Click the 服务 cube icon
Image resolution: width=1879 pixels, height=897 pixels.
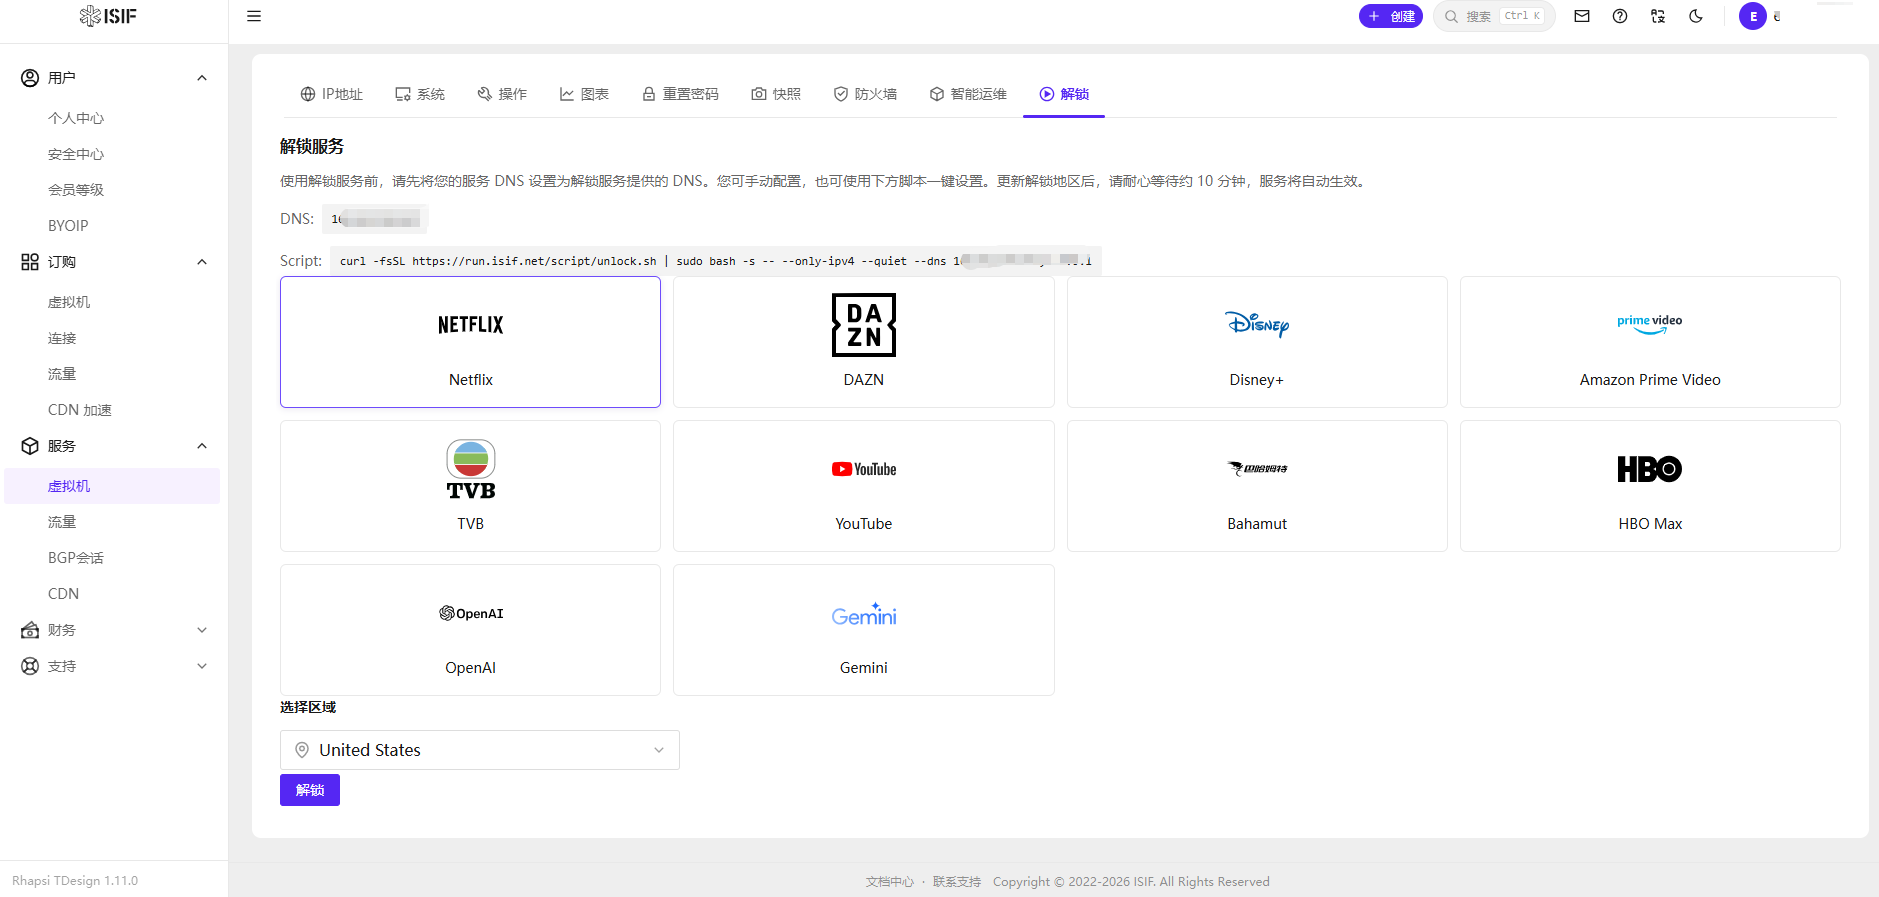point(30,446)
